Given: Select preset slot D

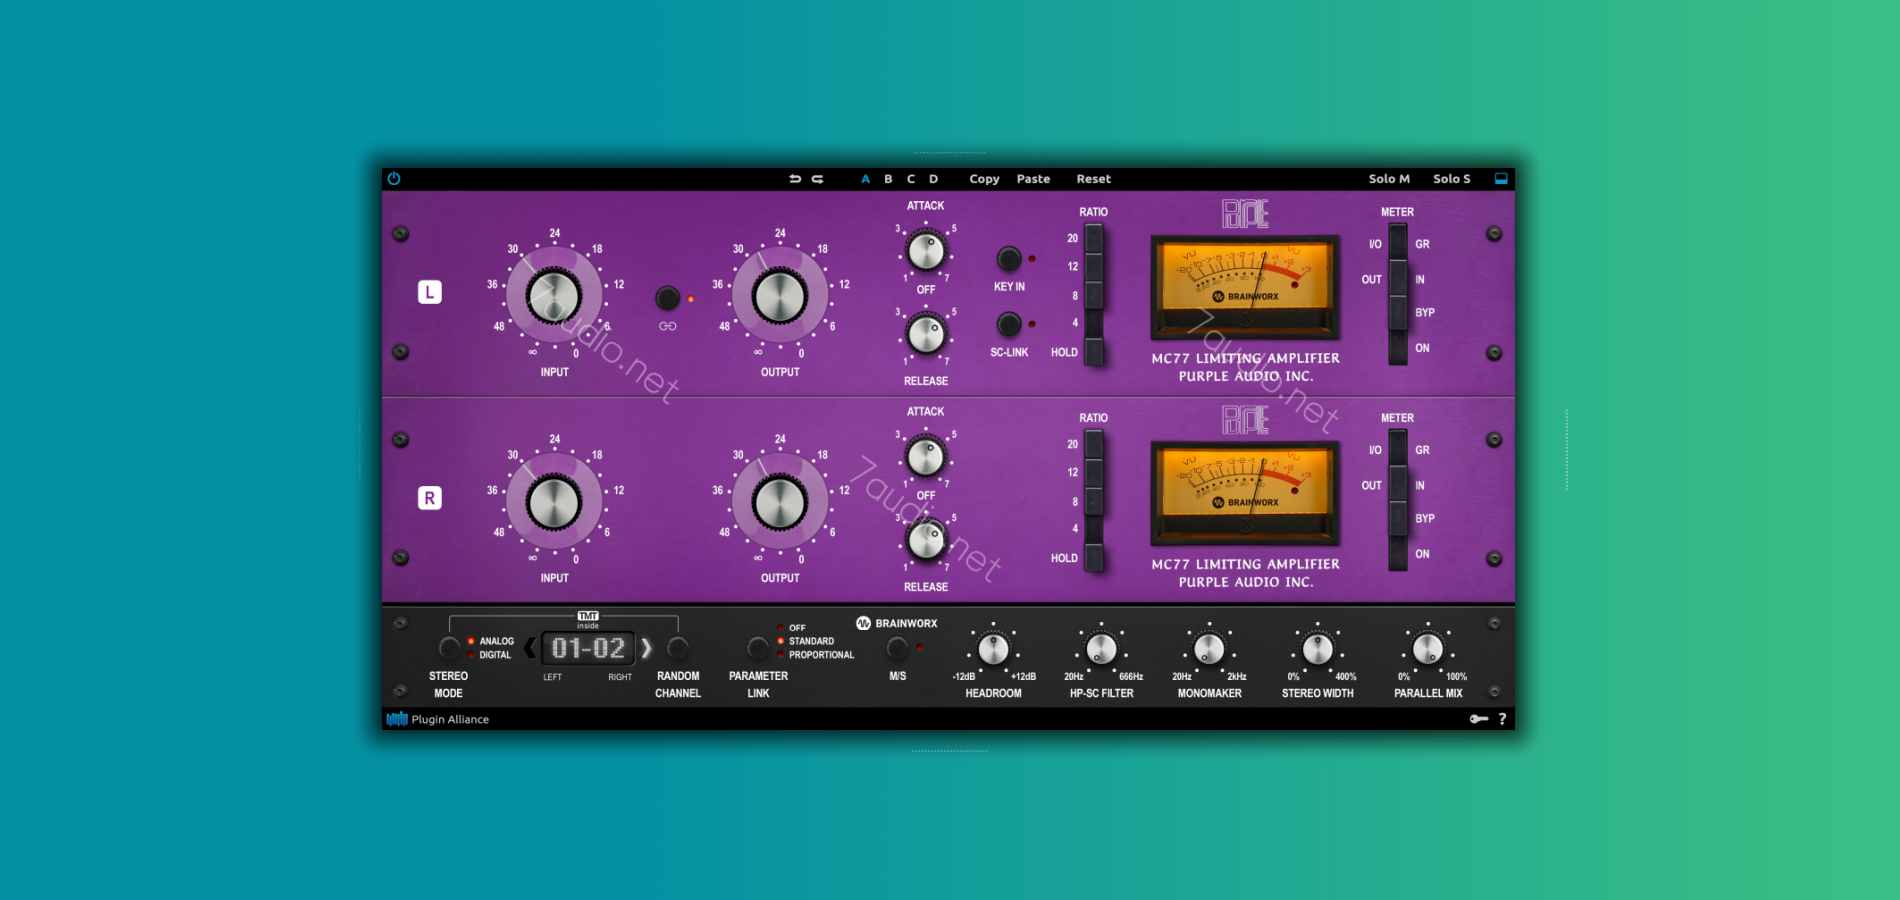Looking at the screenshot, I should pyautogui.click(x=934, y=179).
